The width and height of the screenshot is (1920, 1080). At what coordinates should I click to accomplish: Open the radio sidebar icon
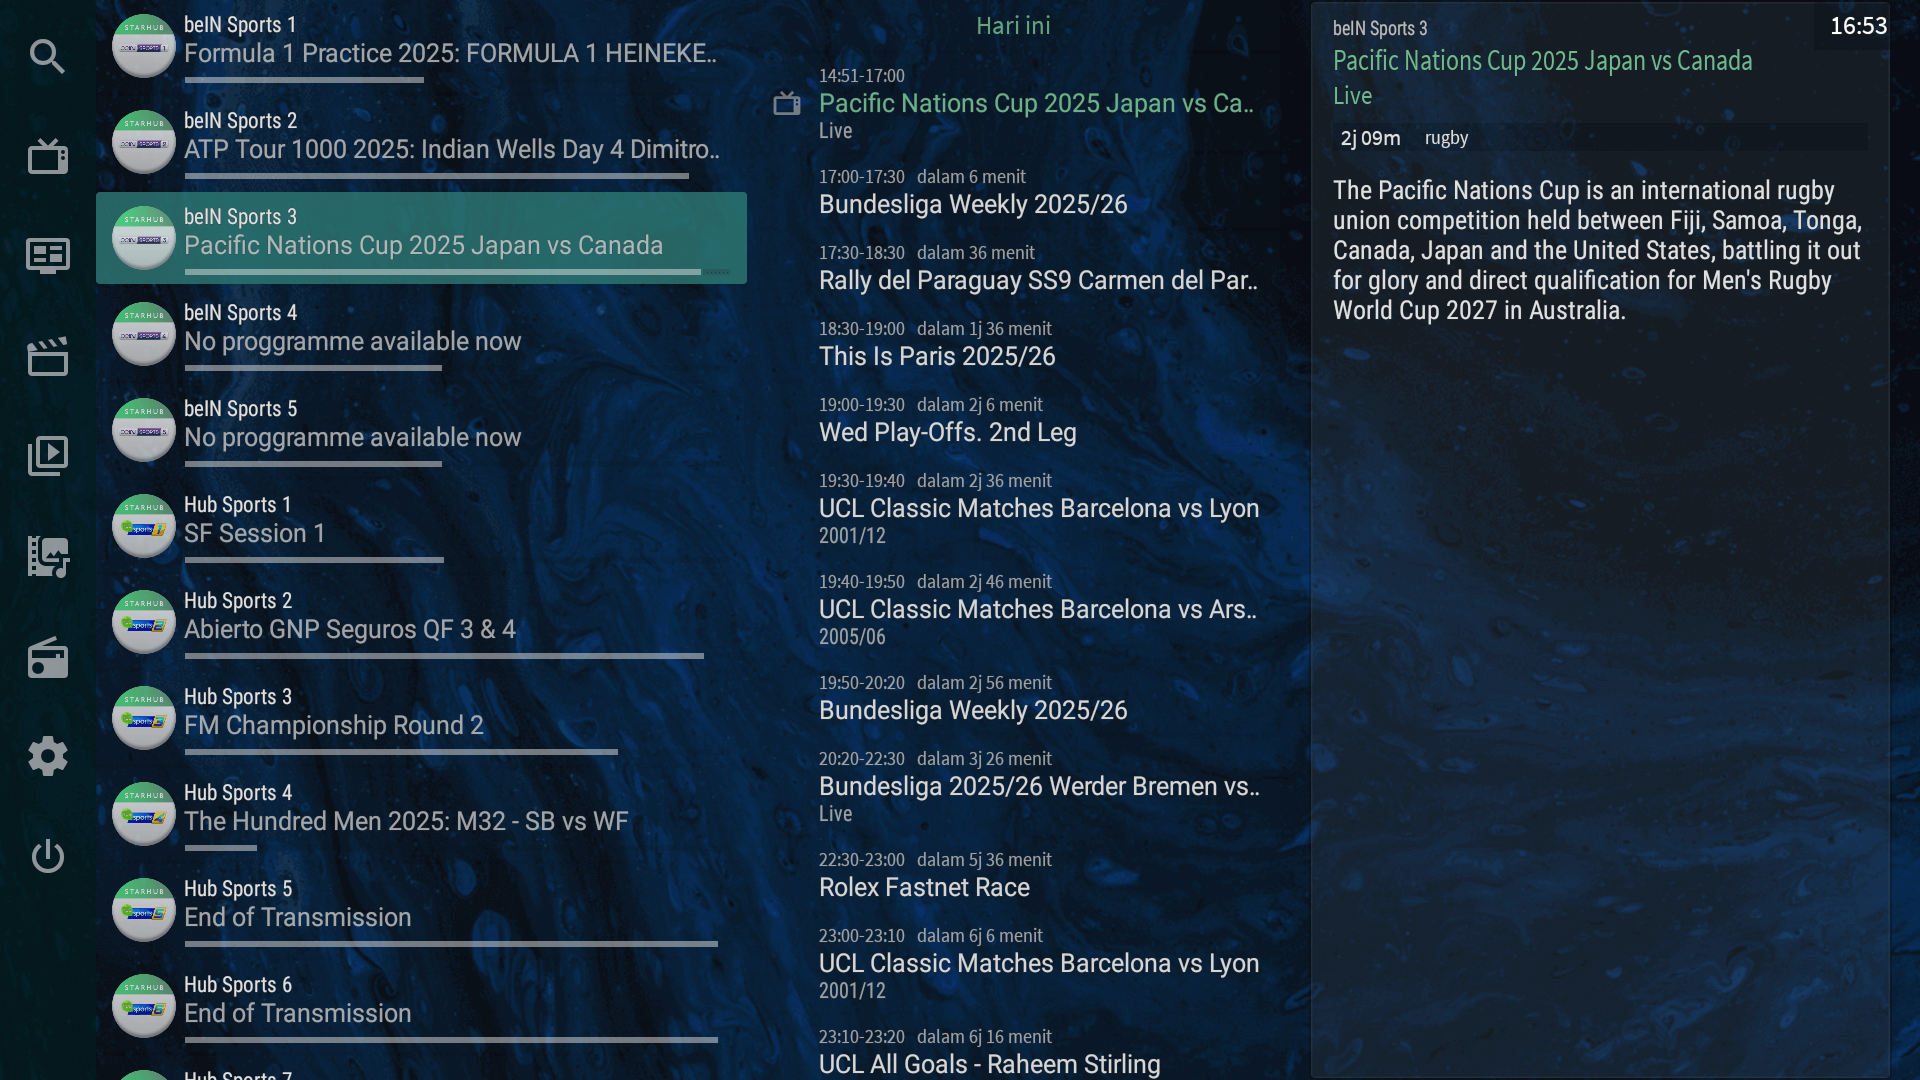tap(47, 657)
